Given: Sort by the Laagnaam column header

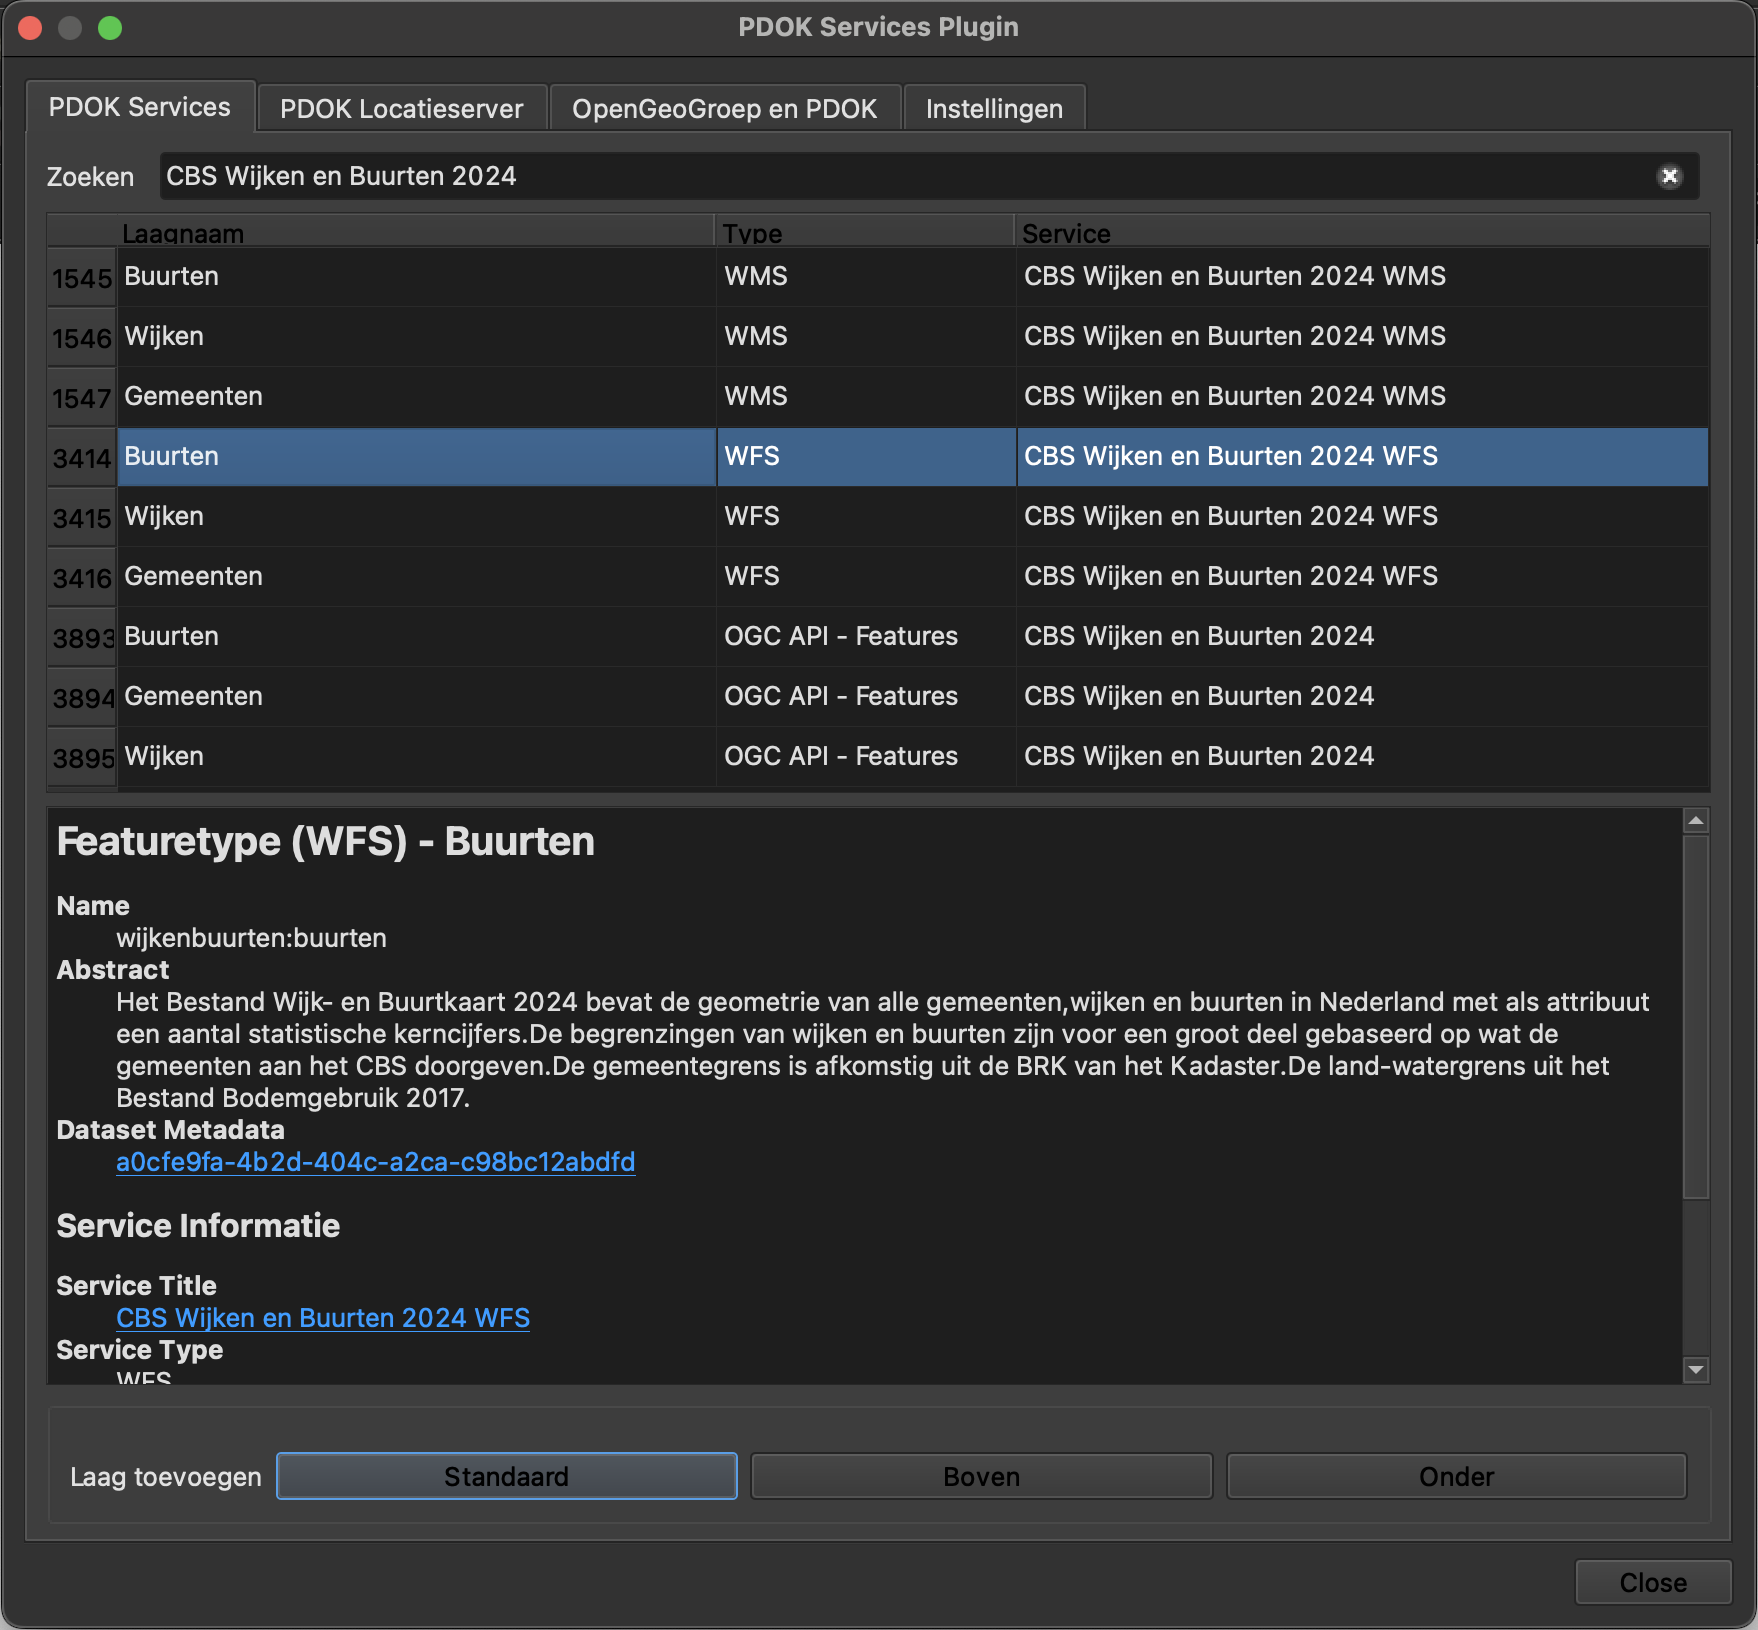Looking at the screenshot, I should [x=182, y=233].
